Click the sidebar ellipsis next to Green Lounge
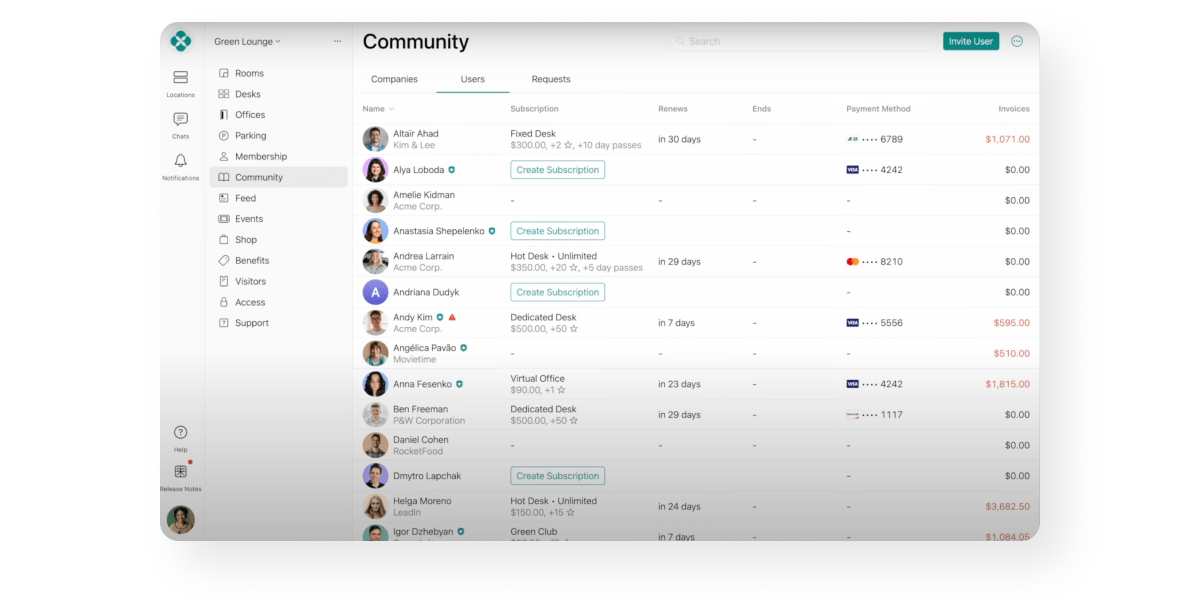 pyautogui.click(x=337, y=41)
